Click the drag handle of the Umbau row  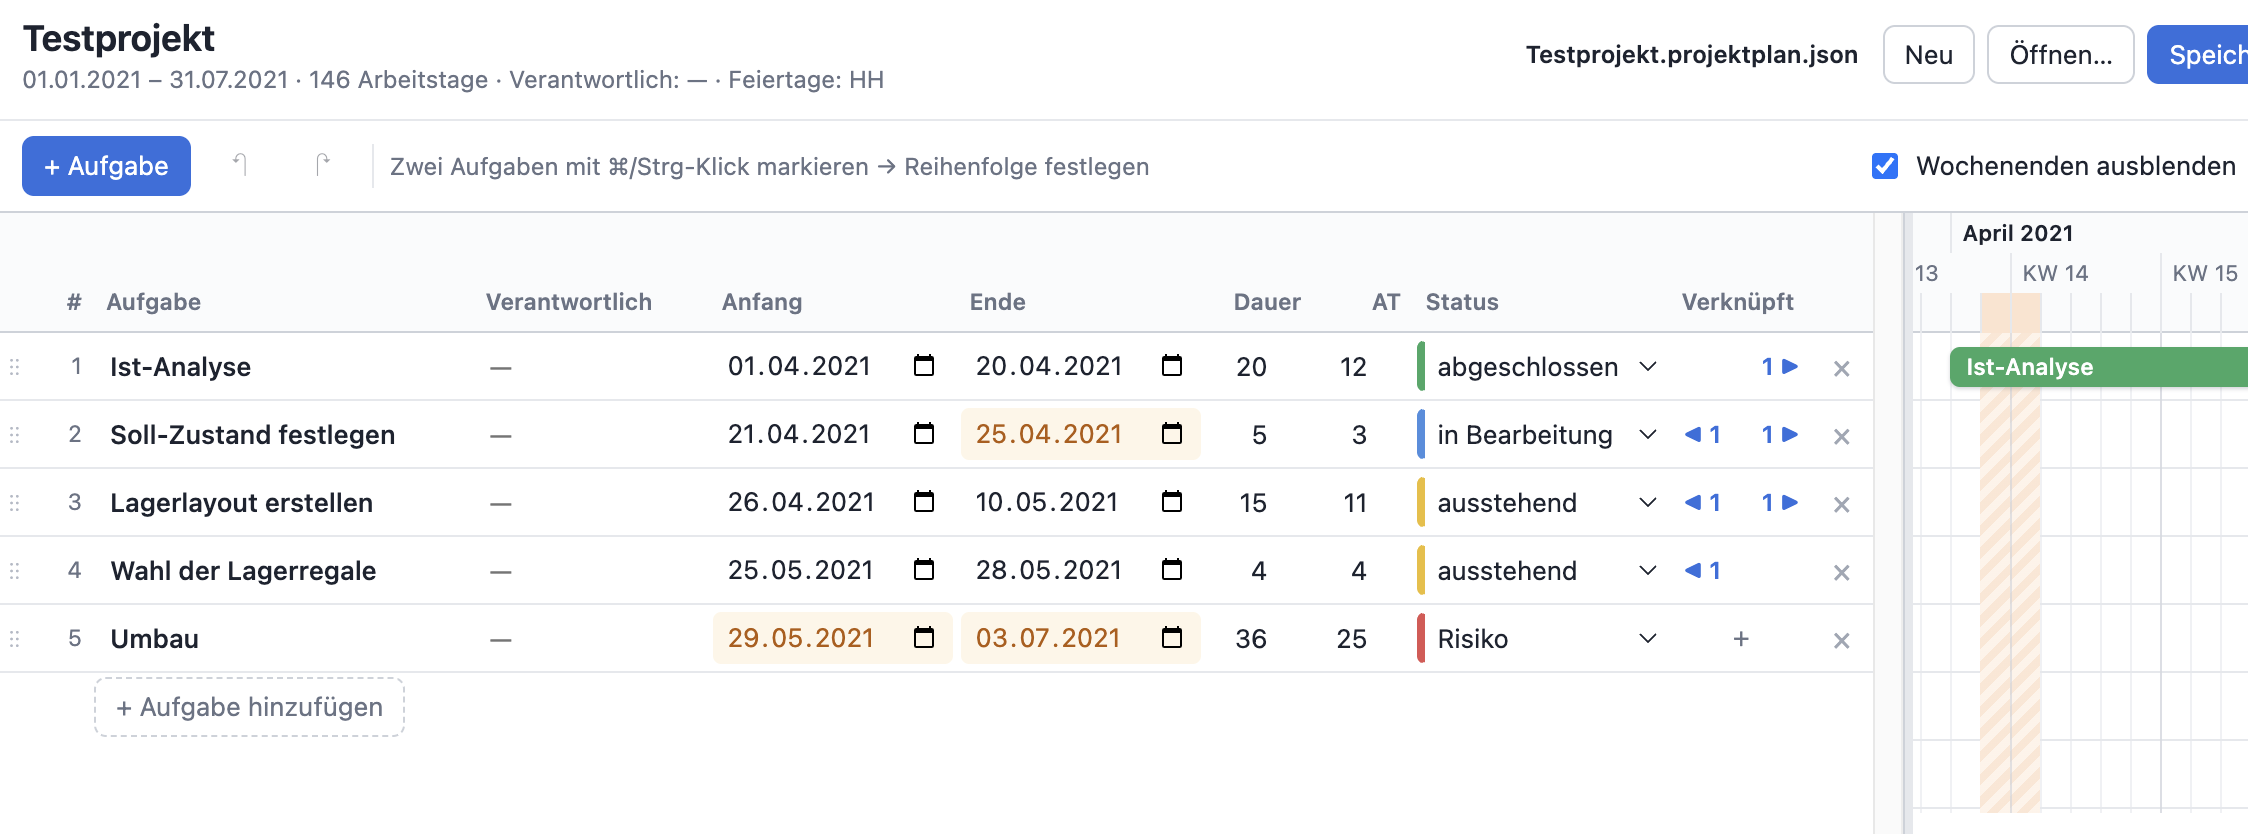14,639
